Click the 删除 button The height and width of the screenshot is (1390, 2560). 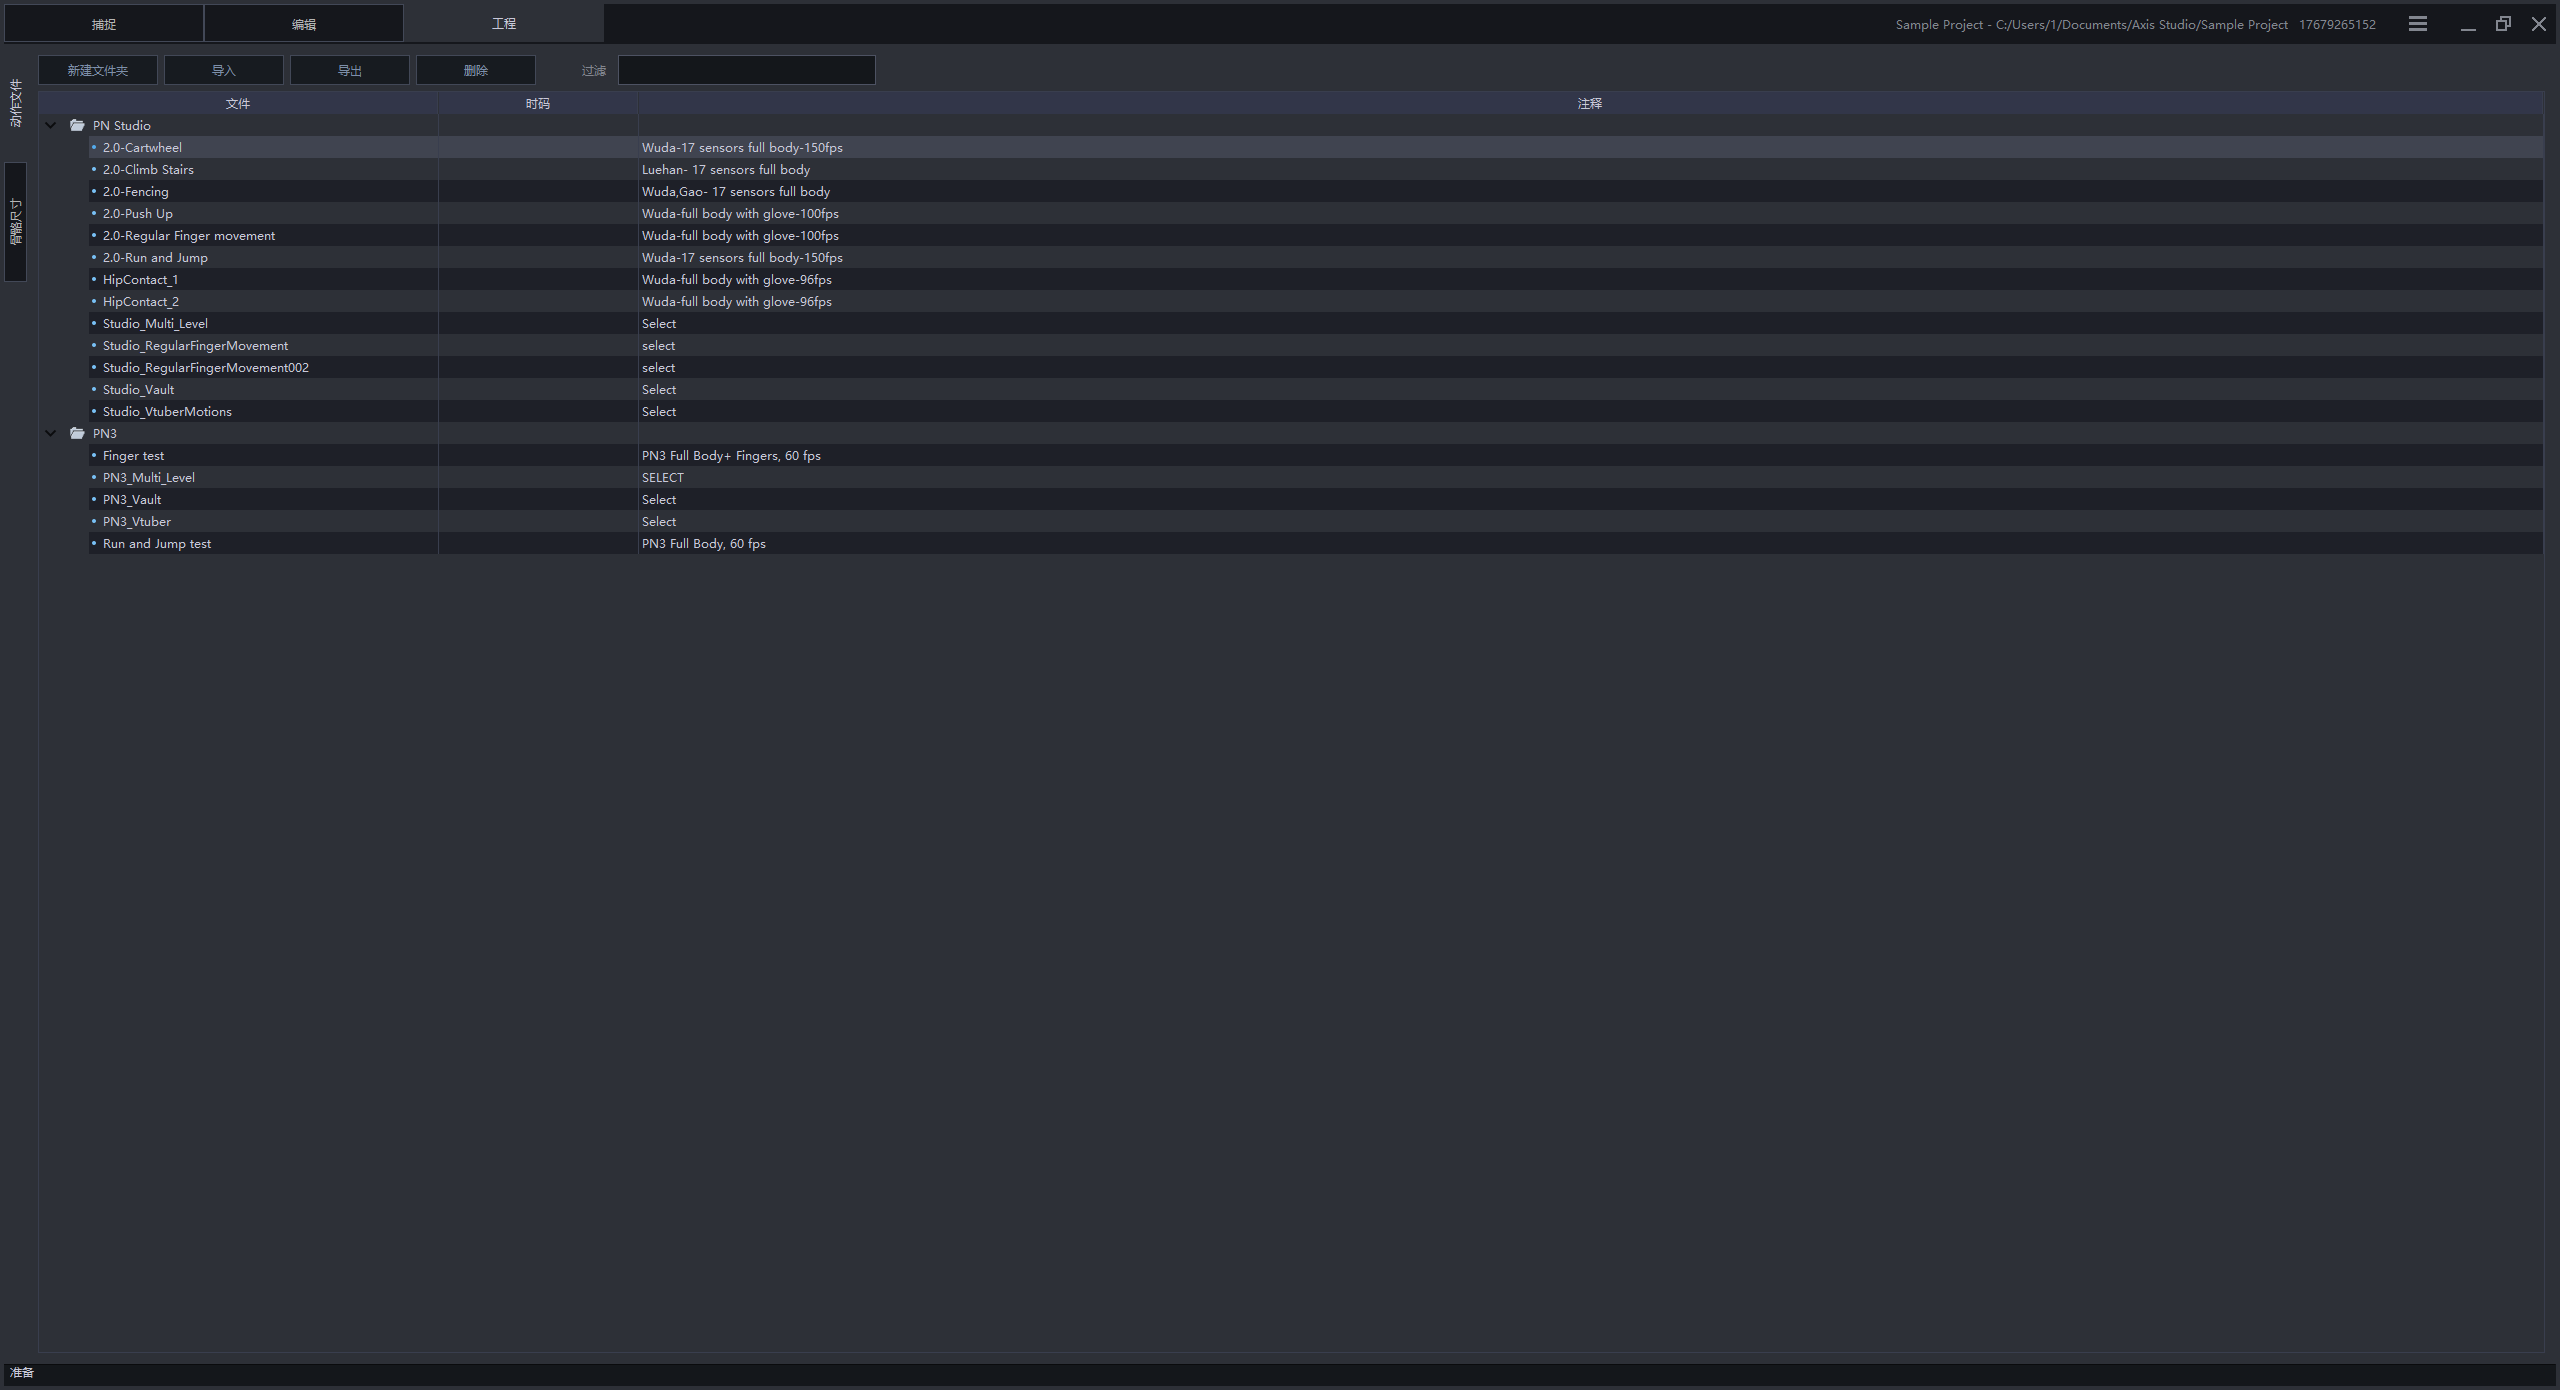[x=476, y=70]
